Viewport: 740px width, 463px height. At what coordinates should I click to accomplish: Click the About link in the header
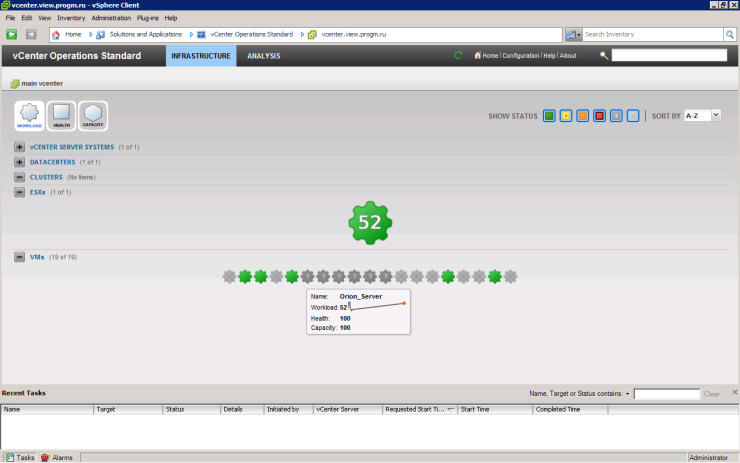click(568, 56)
